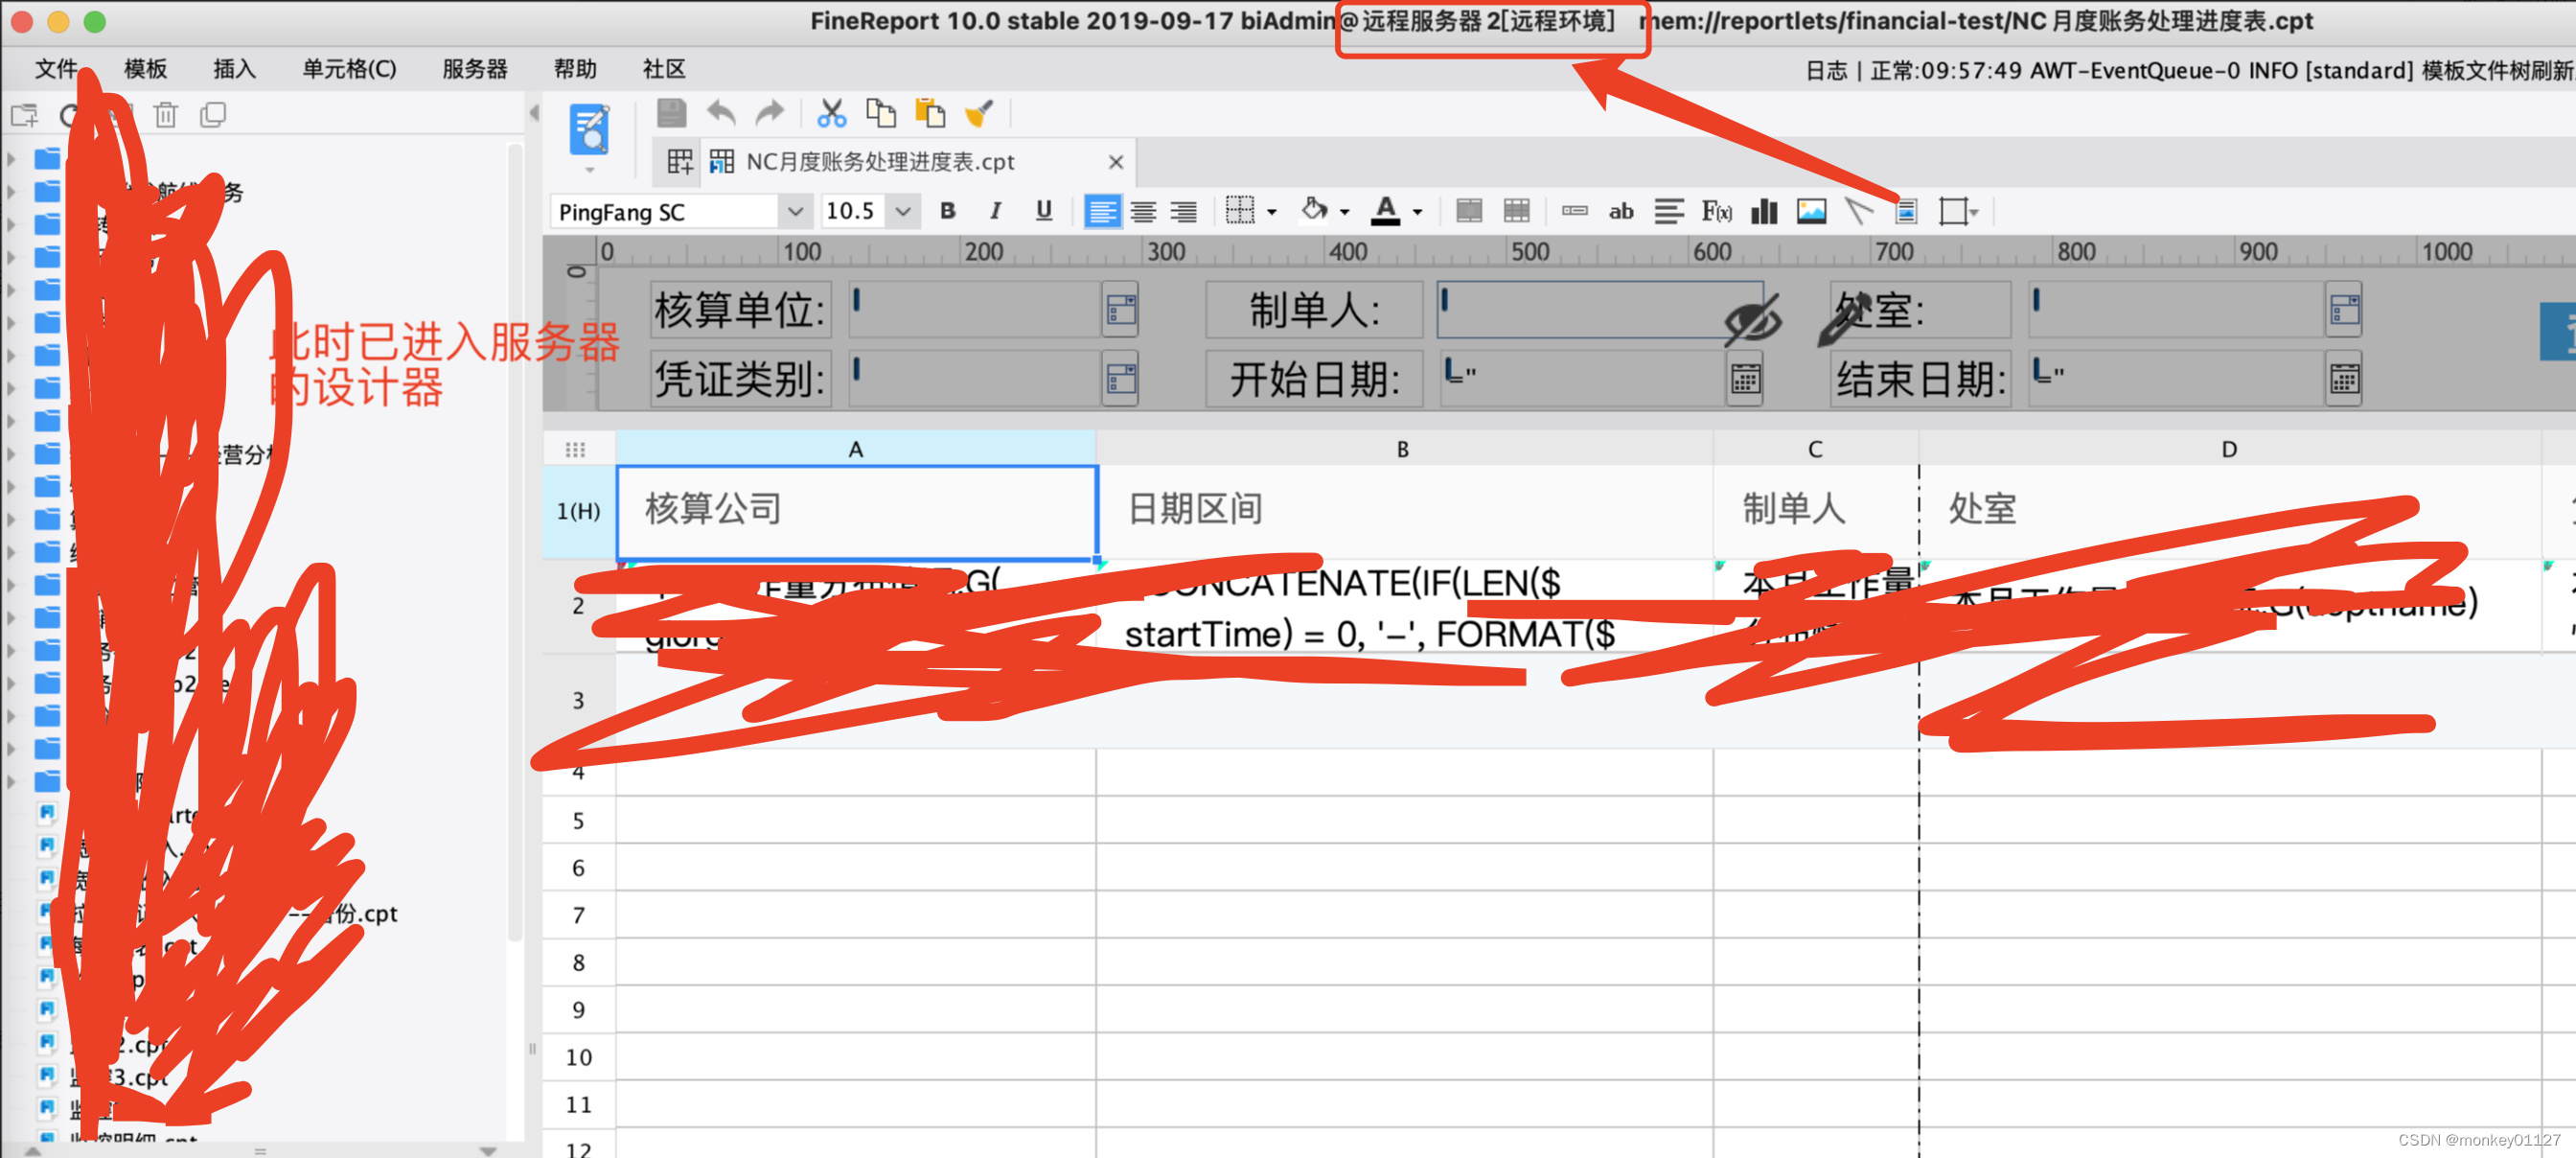Screen dimensions: 2576x1158
Task: Open calendar picker for 开始日期
Action: (1745, 379)
